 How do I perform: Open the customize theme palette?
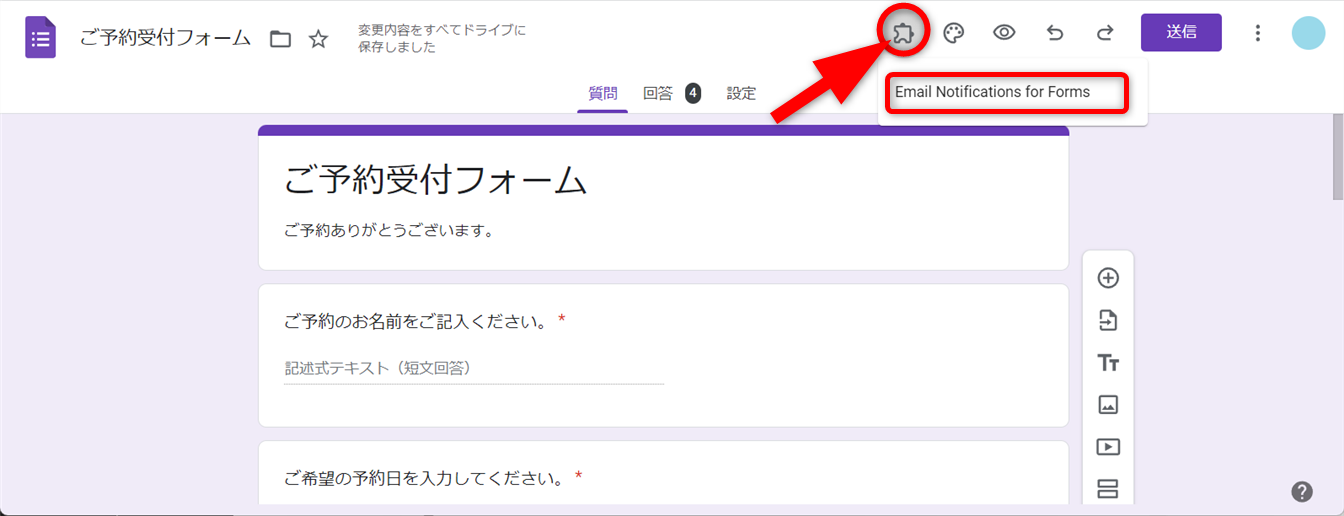(x=954, y=33)
